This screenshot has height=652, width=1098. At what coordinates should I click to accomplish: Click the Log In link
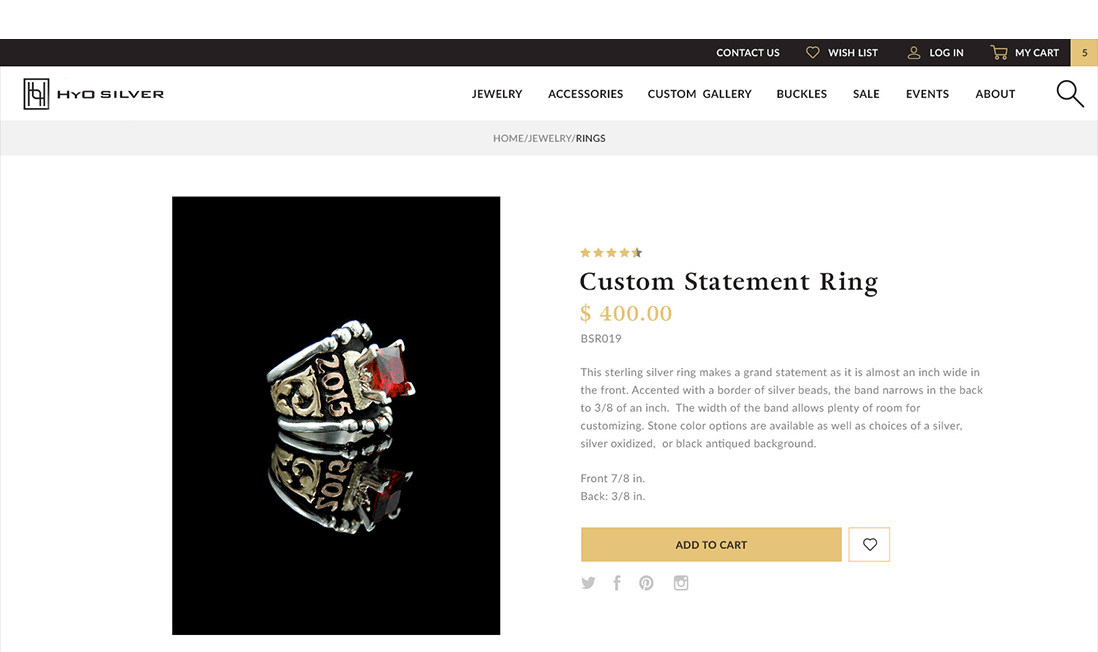(936, 53)
